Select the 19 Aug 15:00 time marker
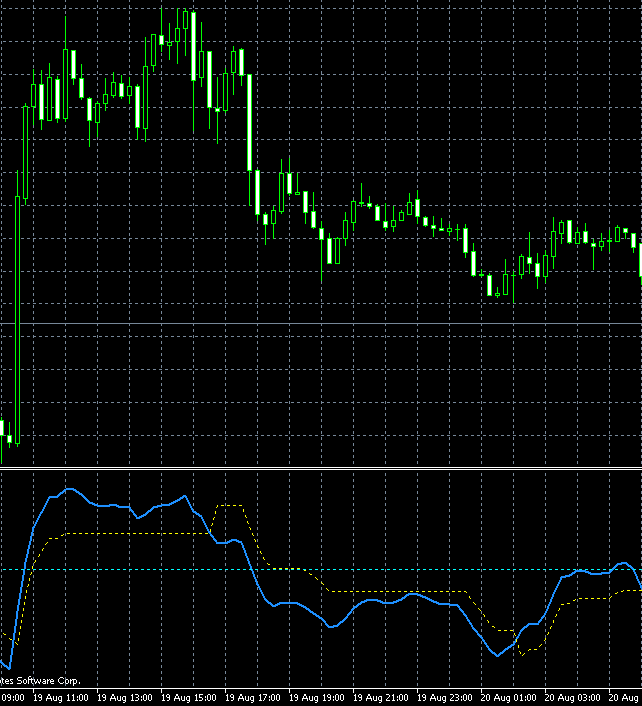 [189, 697]
